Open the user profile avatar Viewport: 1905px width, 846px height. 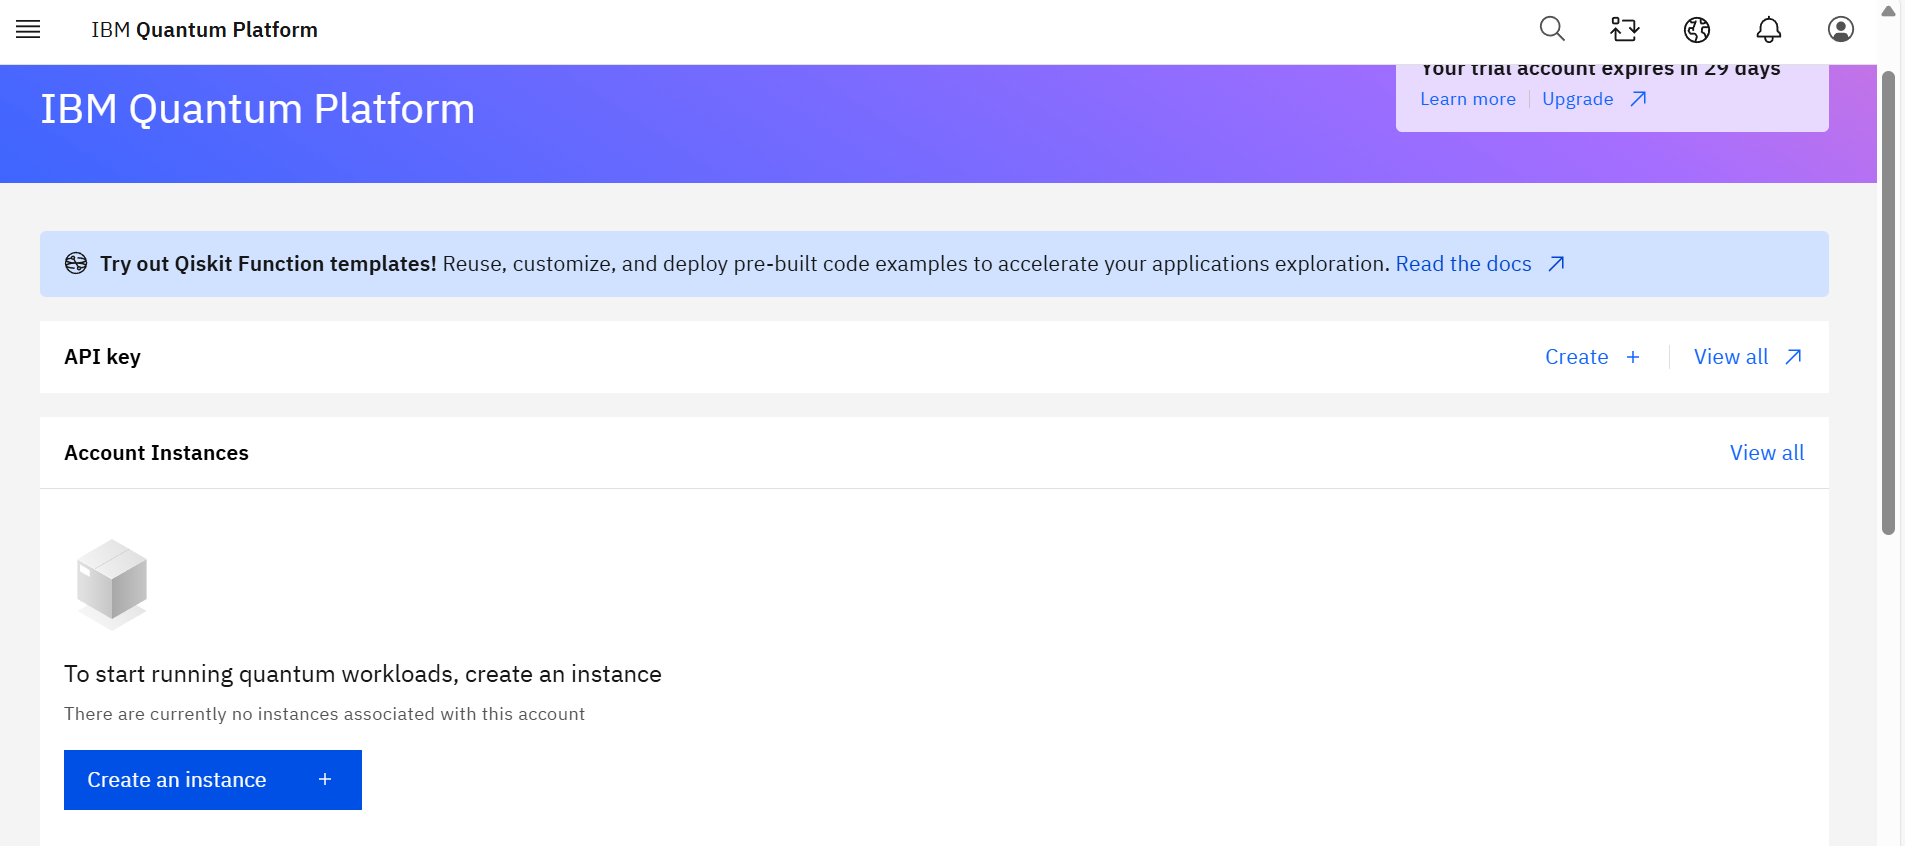pyautogui.click(x=1841, y=29)
